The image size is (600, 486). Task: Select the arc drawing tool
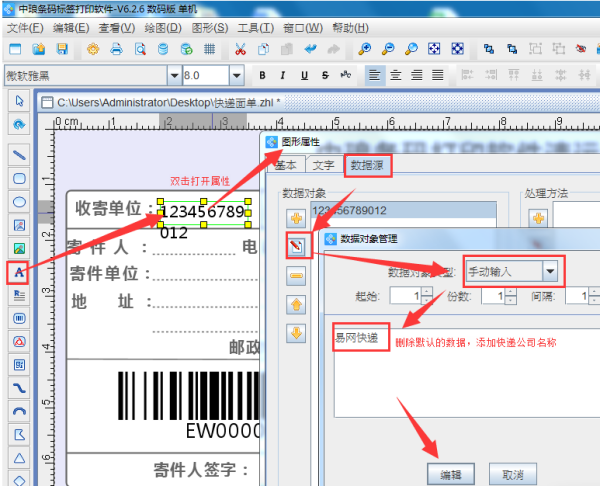point(19,411)
